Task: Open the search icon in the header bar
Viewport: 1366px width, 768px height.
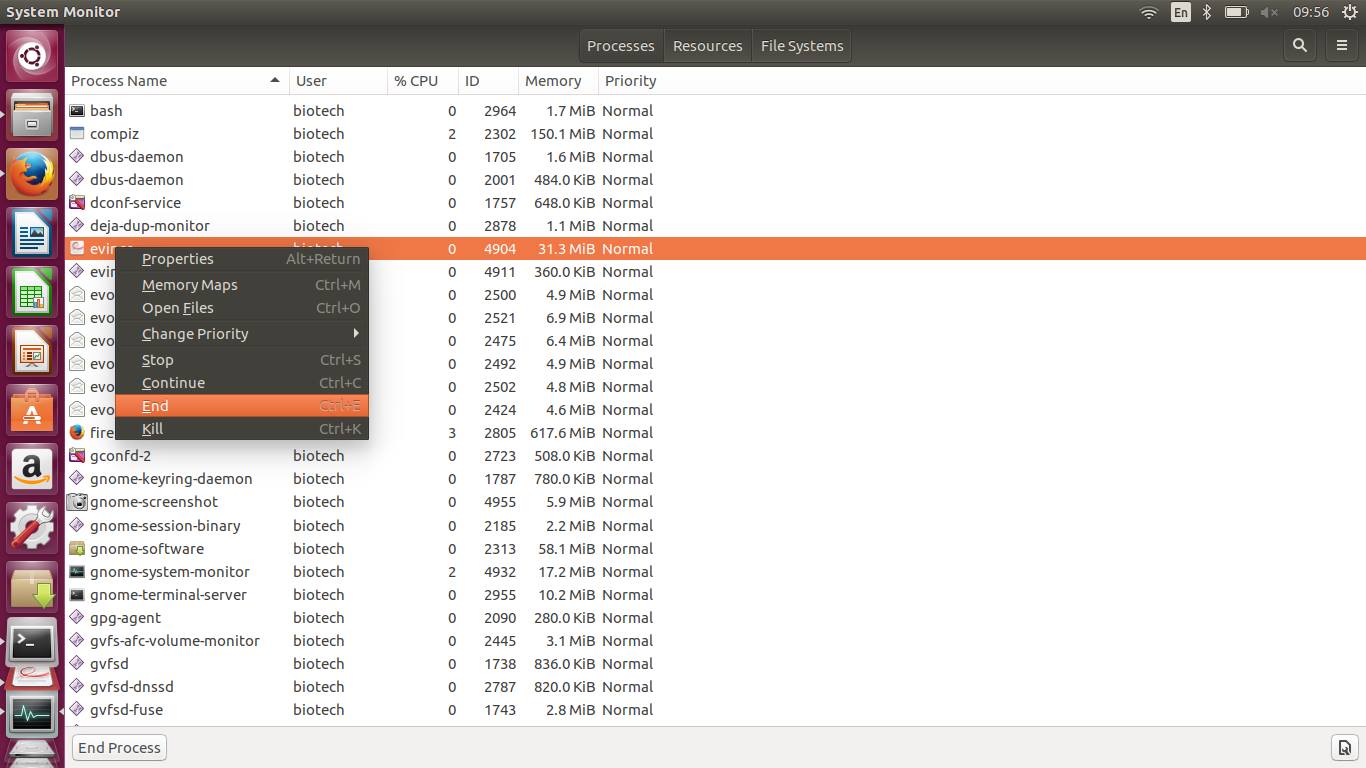Action: pyautogui.click(x=1300, y=45)
